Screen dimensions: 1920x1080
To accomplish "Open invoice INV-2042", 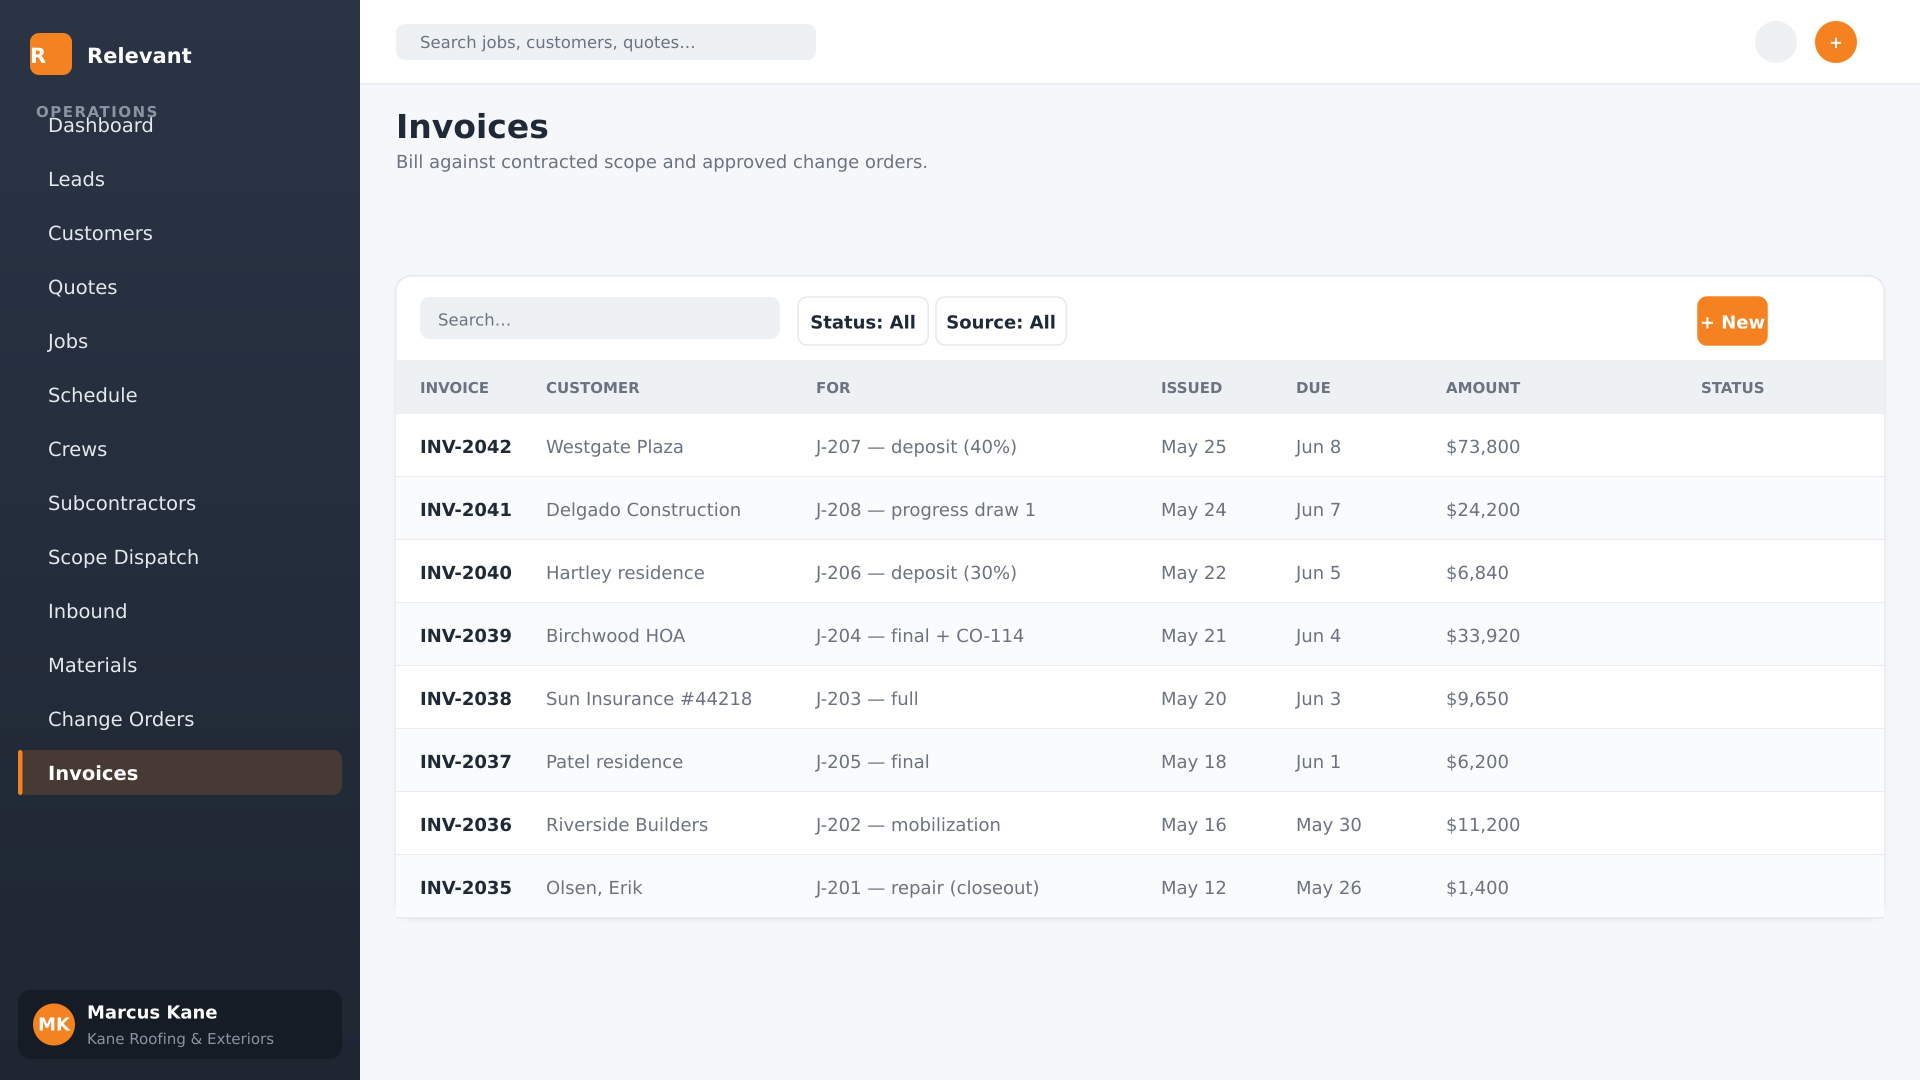I will [x=466, y=447].
